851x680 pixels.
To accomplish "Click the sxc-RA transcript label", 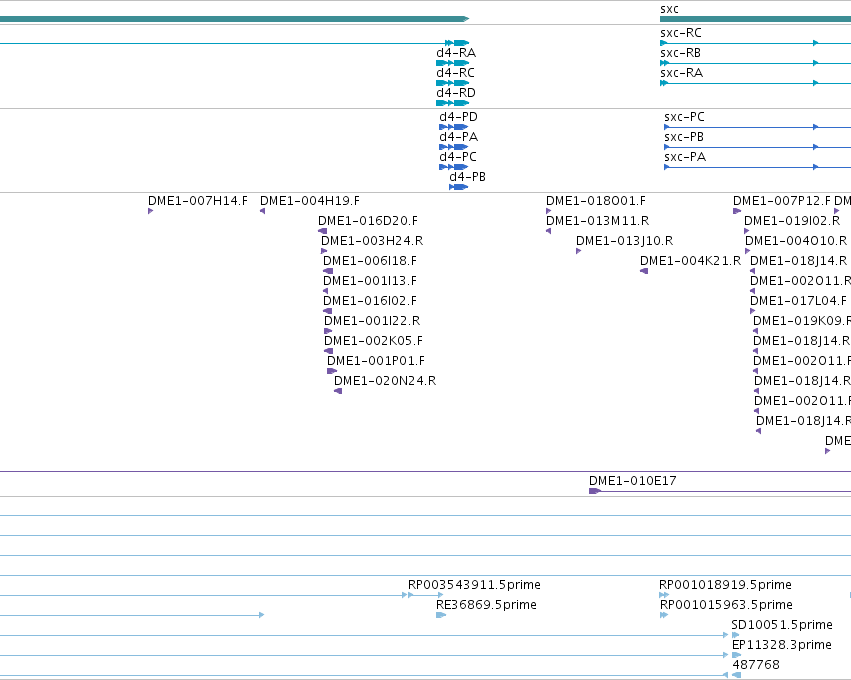I will pyautogui.click(x=681, y=73).
